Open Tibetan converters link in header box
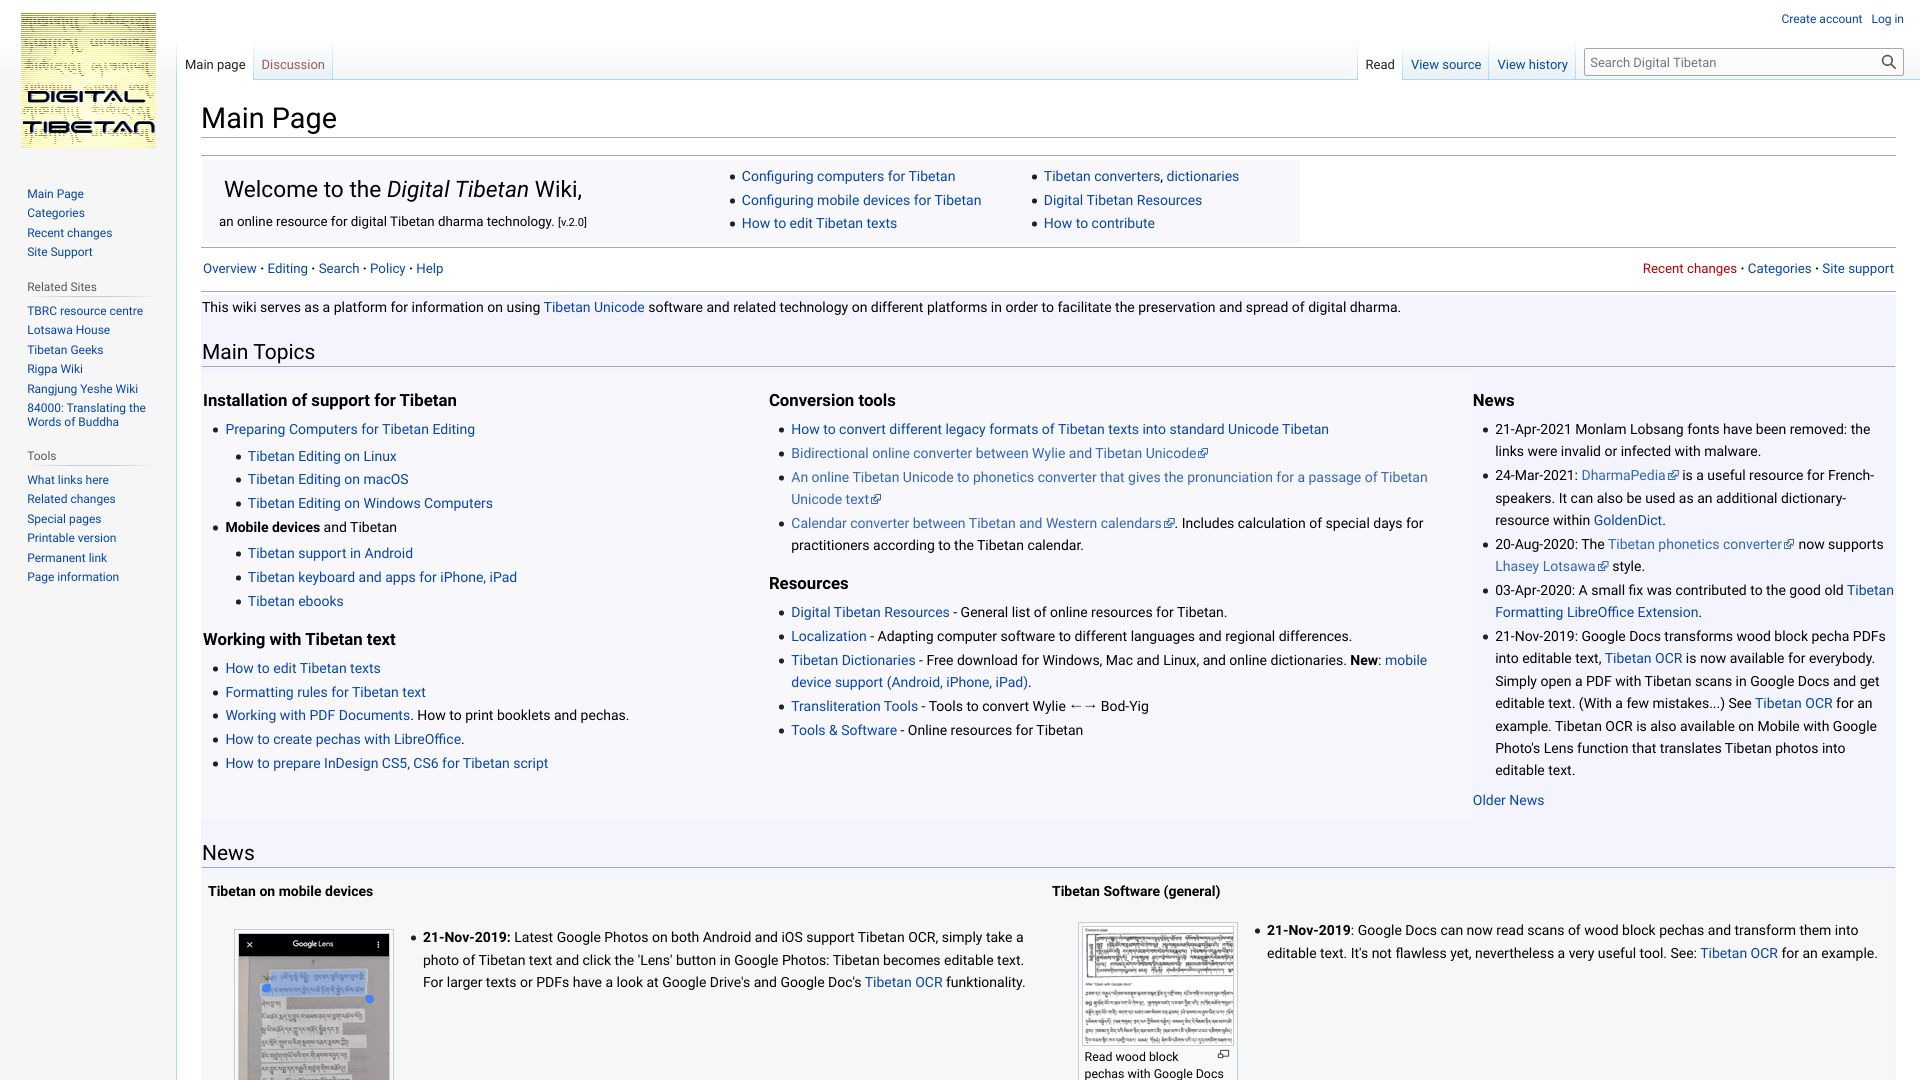1920x1080 pixels. click(1101, 176)
